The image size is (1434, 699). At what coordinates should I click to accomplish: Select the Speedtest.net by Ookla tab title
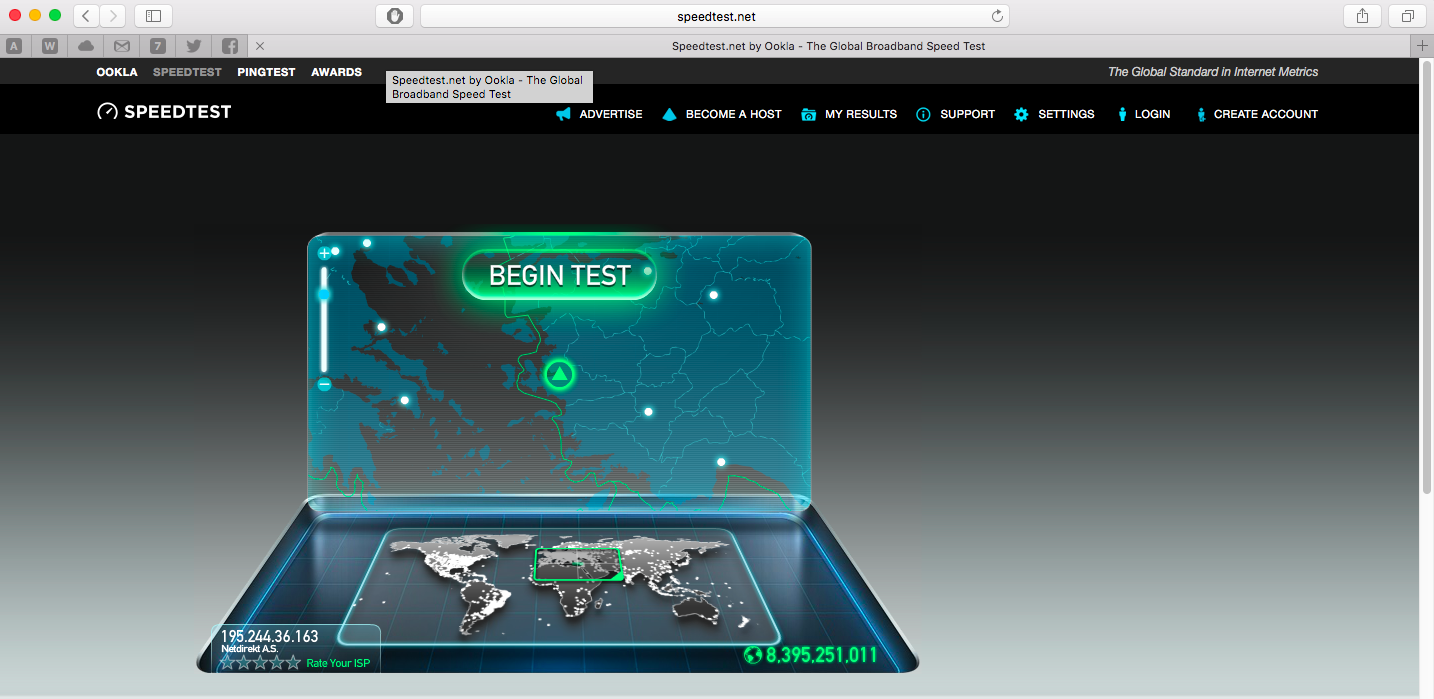(829, 46)
